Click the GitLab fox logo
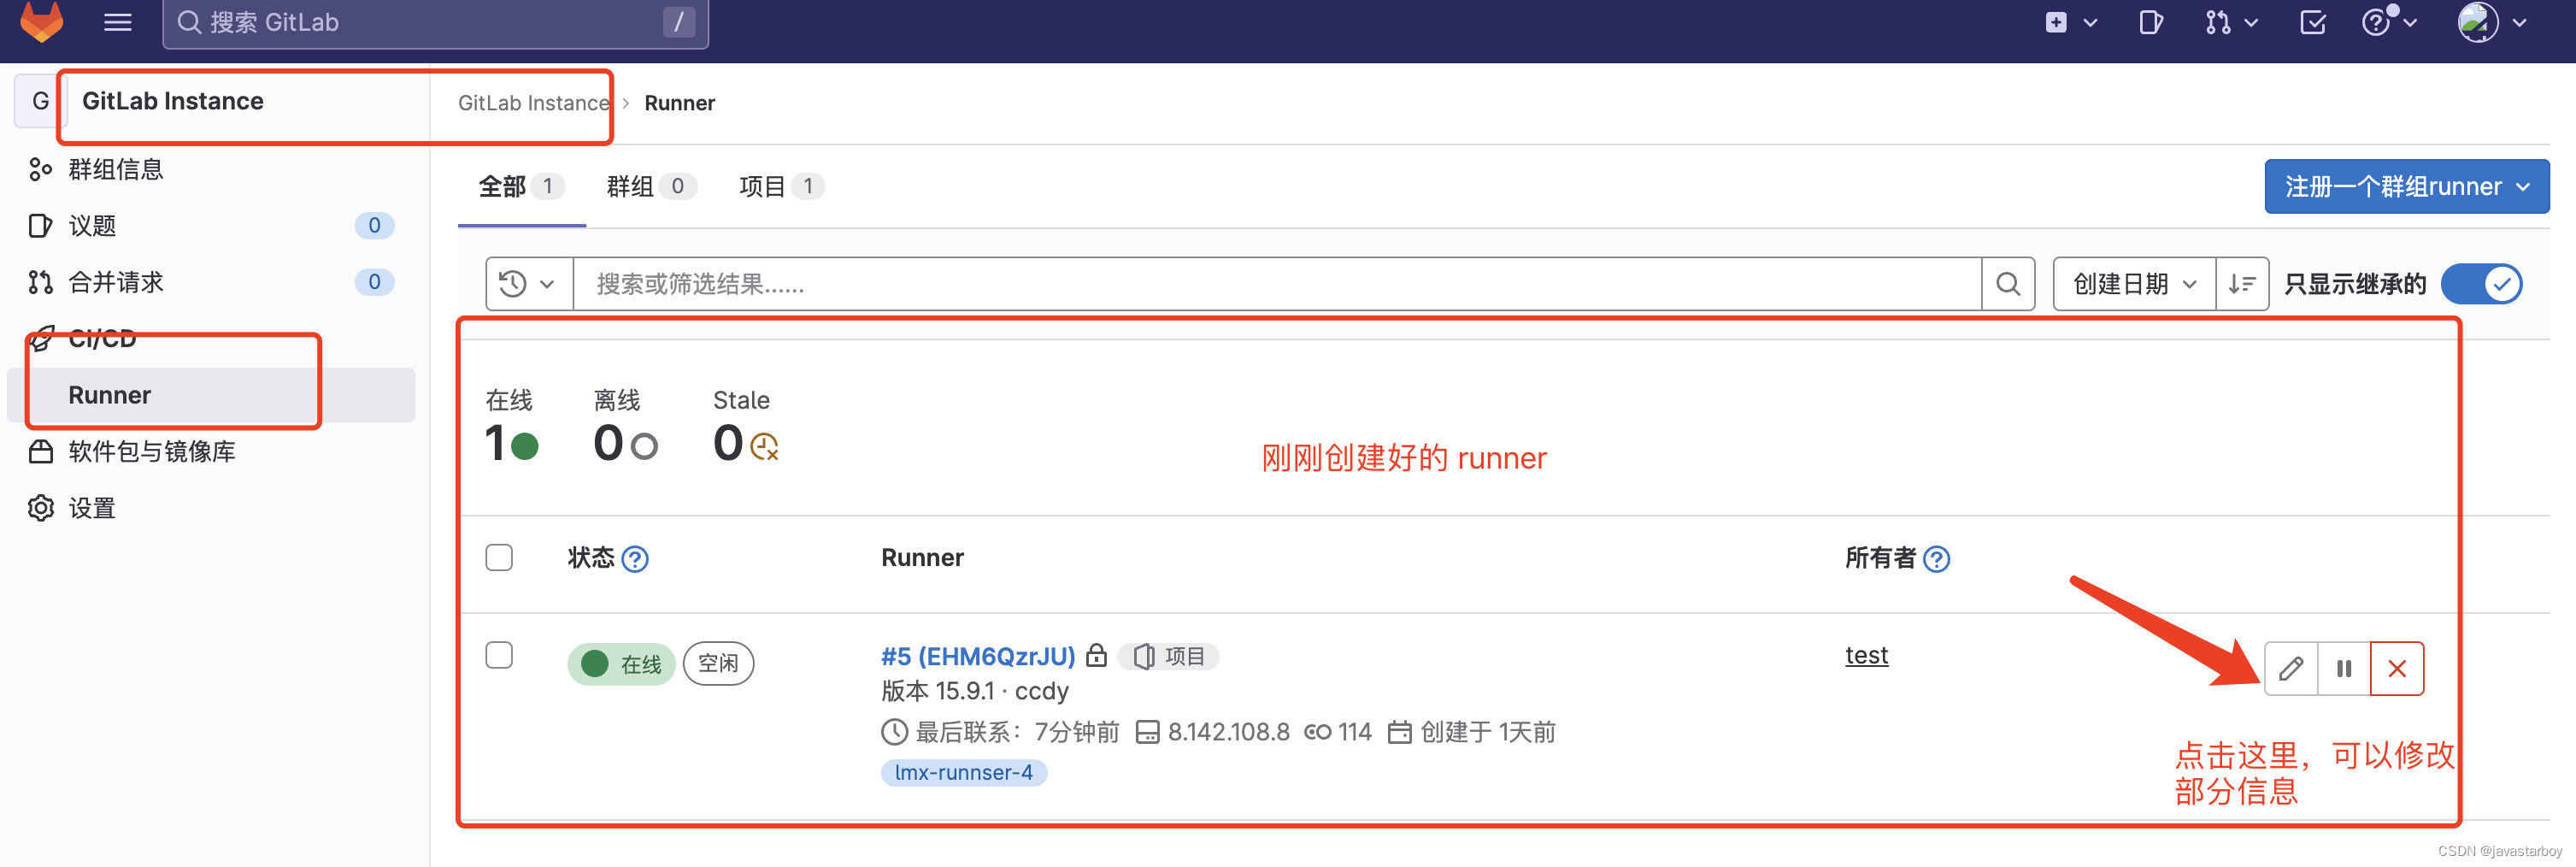 tap(41, 21)
